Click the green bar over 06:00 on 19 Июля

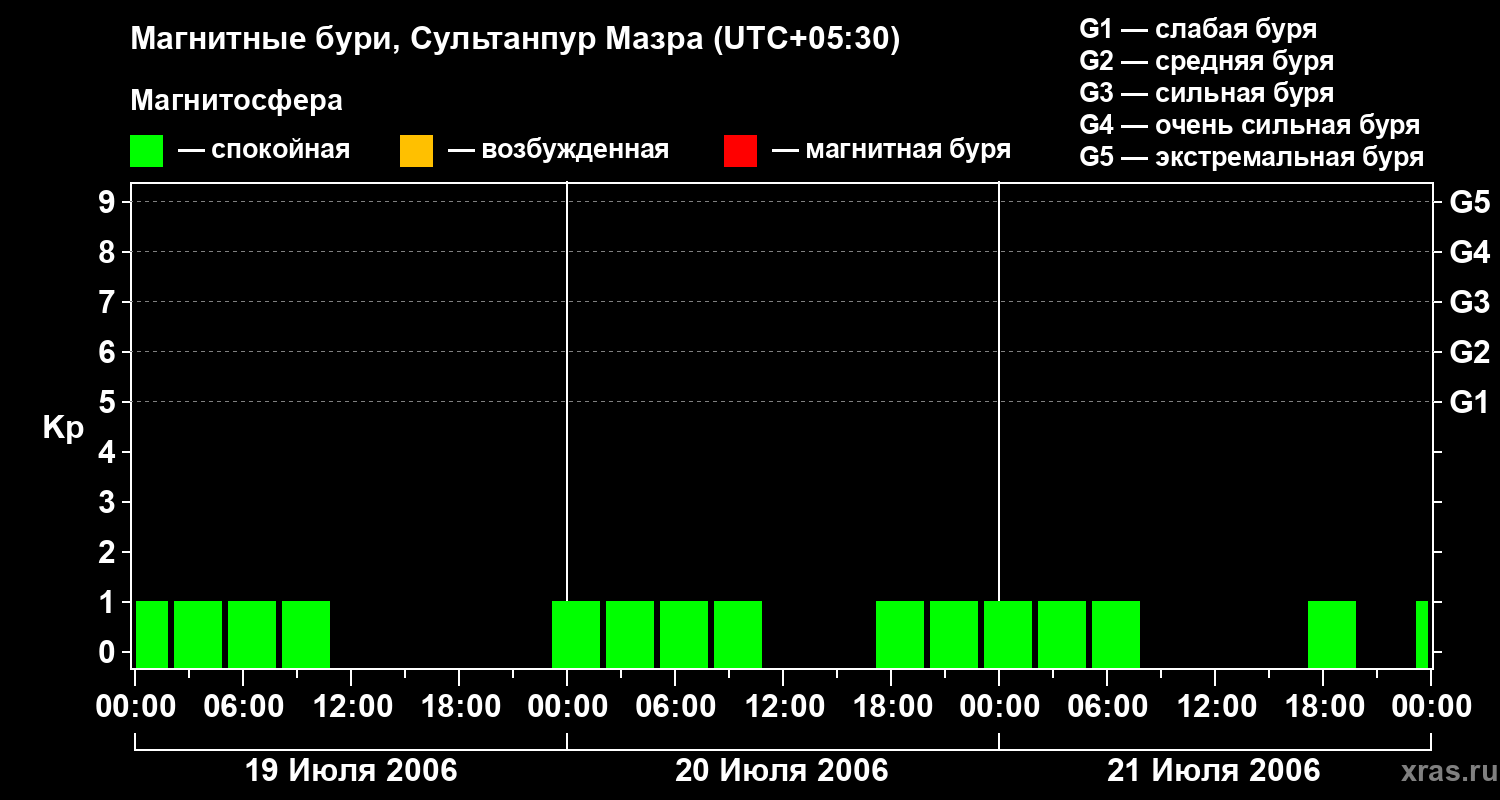[x=252, y=634]
